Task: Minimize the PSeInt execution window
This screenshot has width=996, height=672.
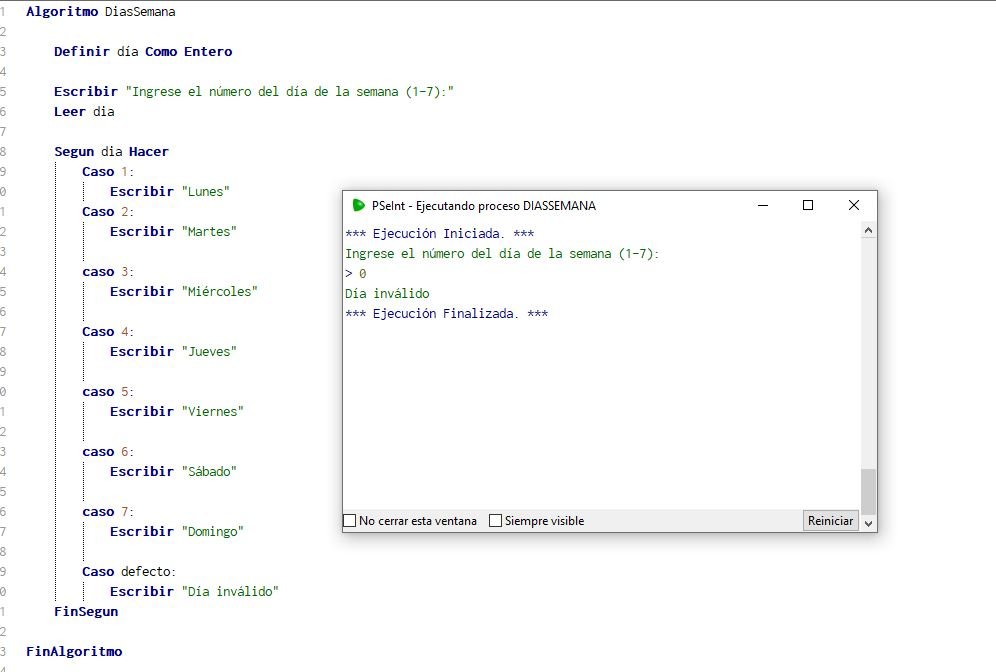Action: [763, 205]
